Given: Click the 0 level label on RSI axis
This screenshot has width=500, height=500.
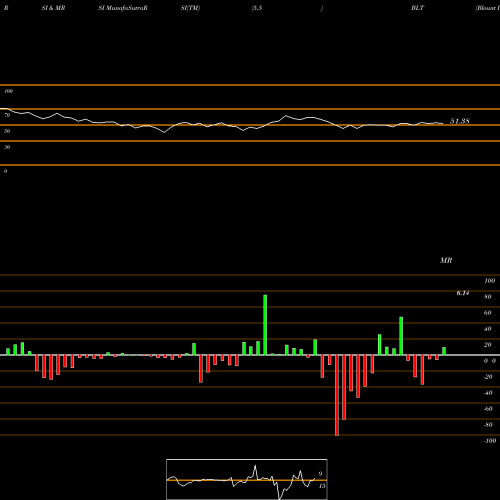Looking at the screenshot, I should 5,171.
